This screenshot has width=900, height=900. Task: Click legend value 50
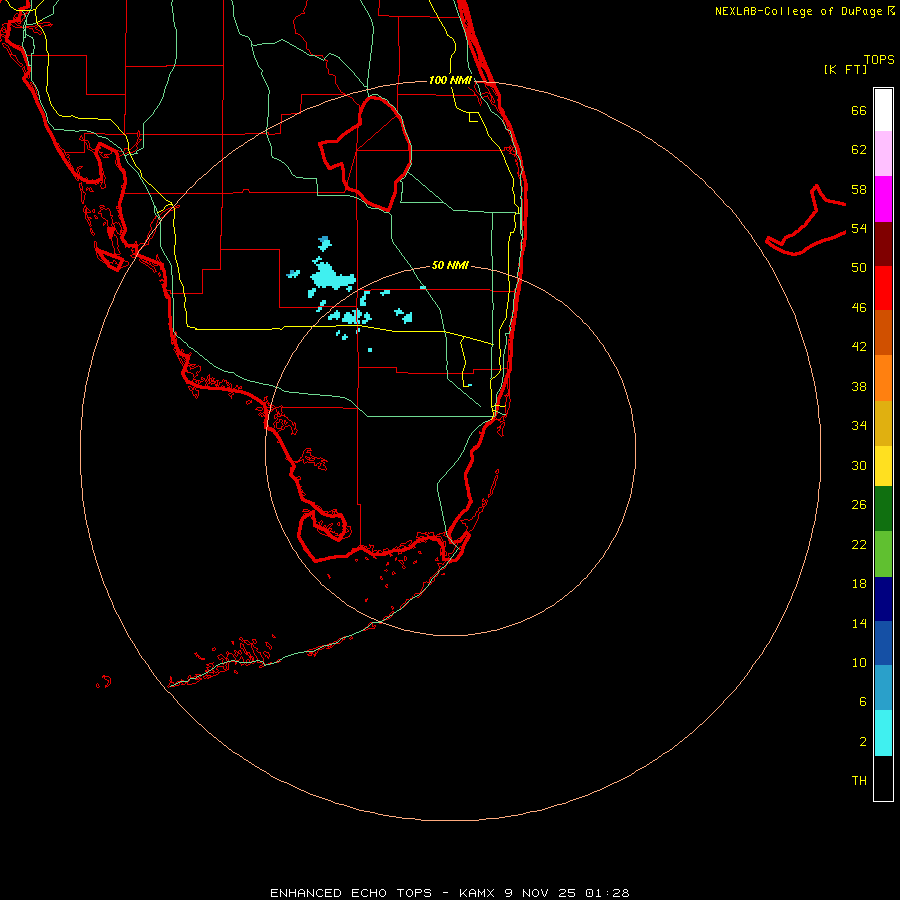pos(859,268)
